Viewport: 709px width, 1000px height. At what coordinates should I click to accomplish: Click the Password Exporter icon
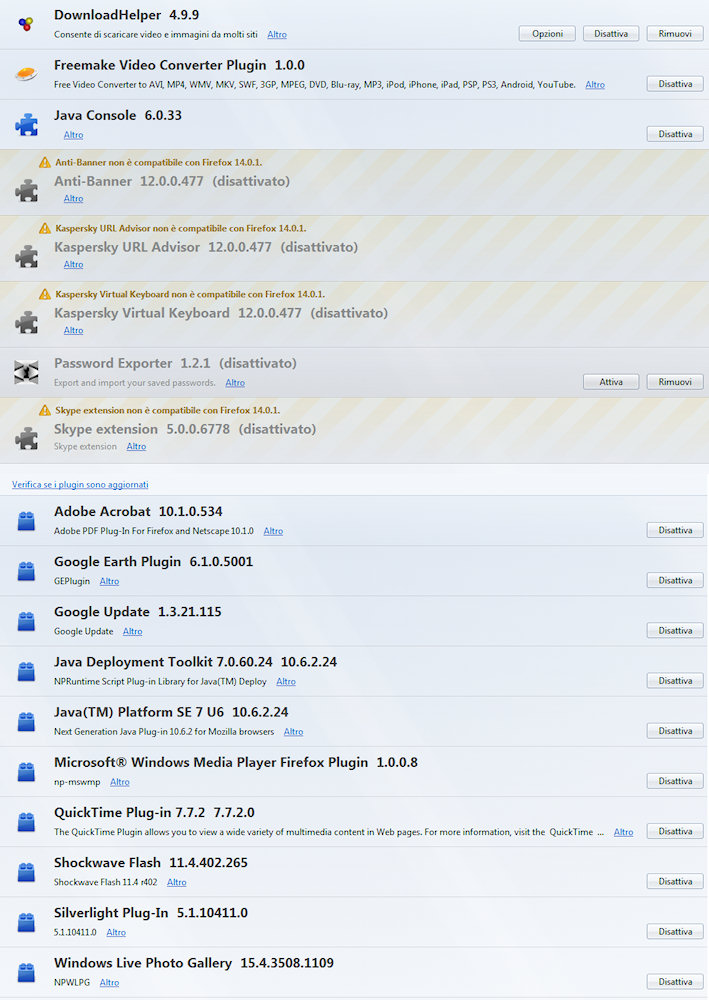[x=26, y=372]
